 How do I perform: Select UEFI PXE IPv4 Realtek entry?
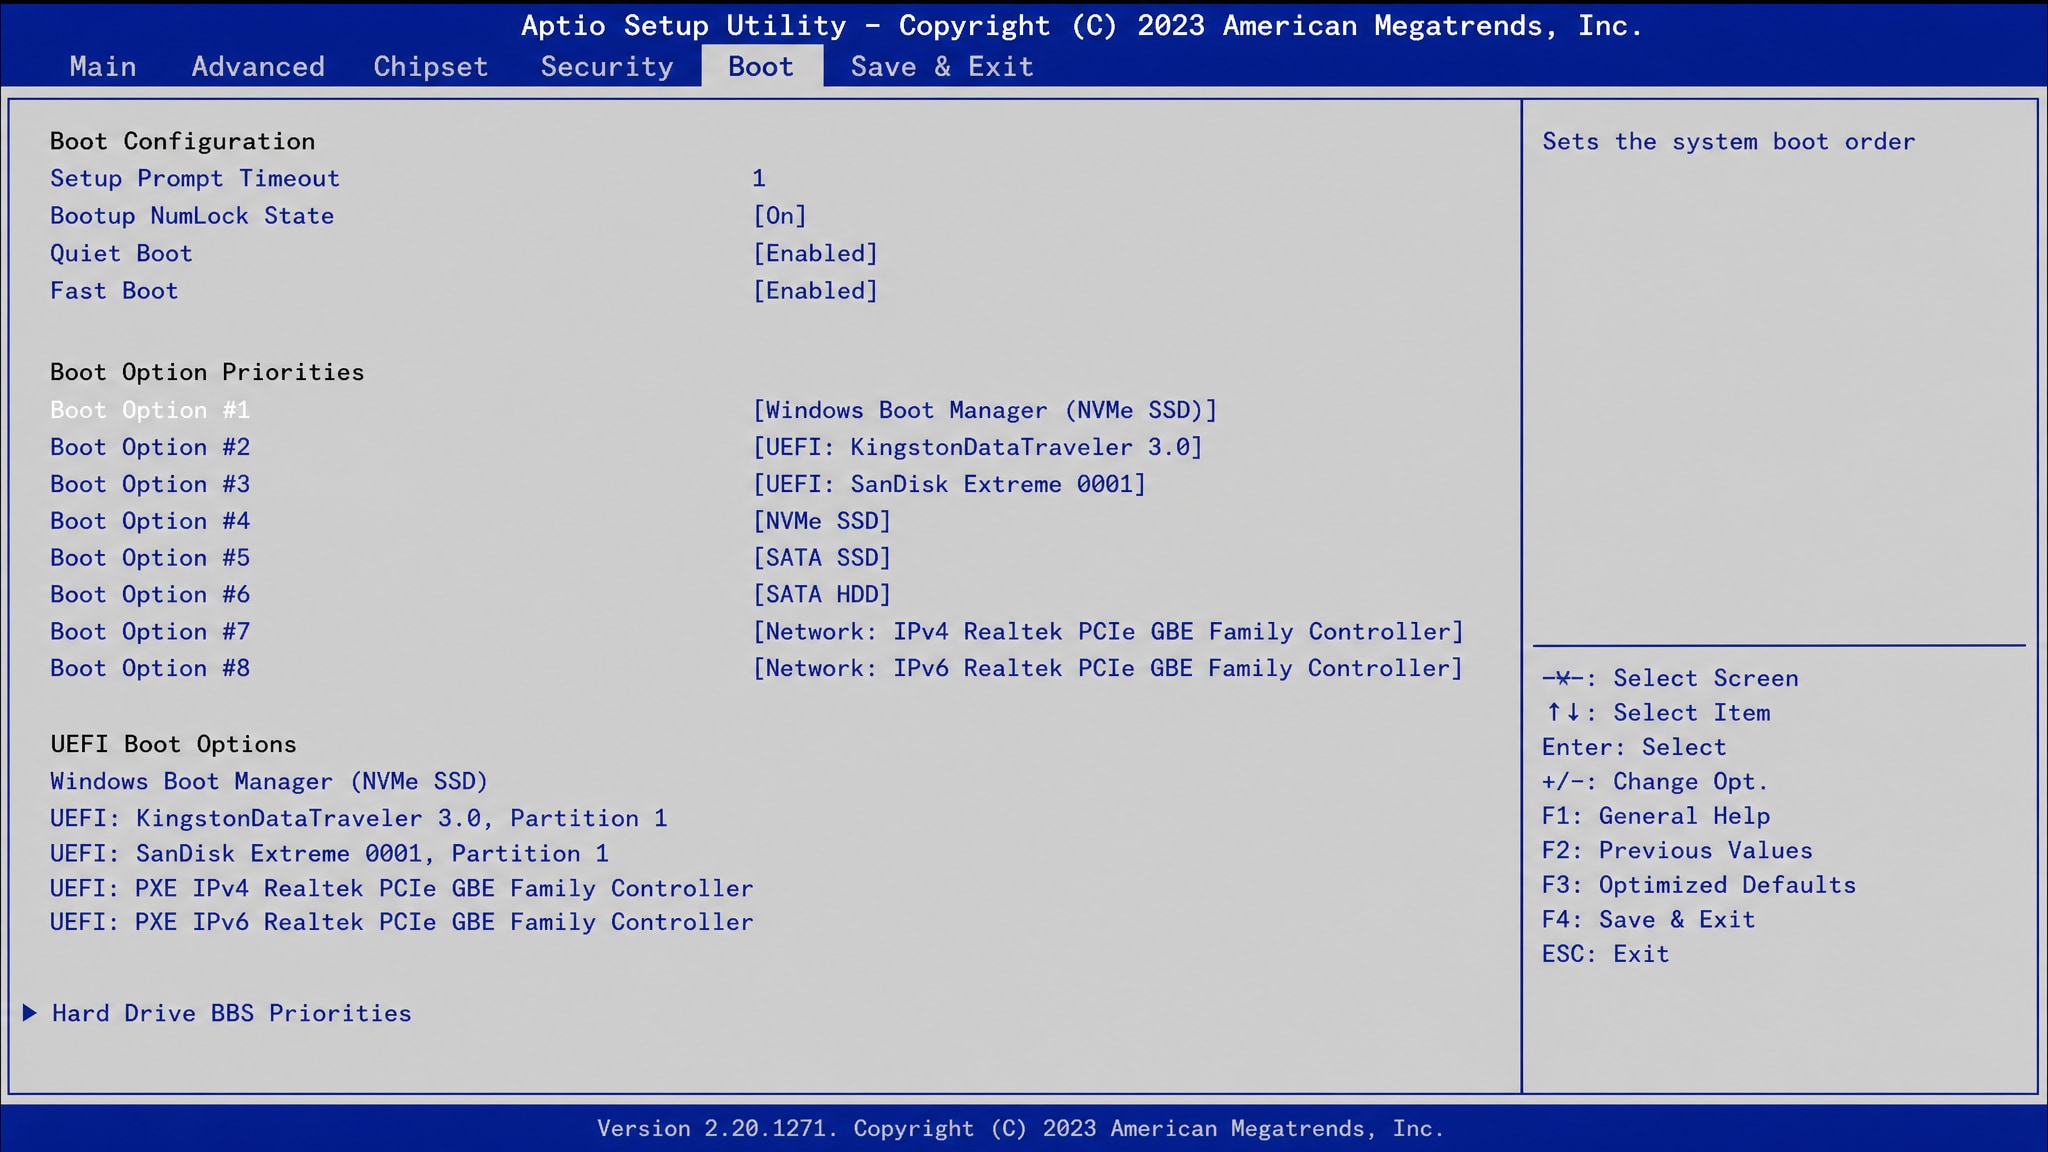point(402,888)
